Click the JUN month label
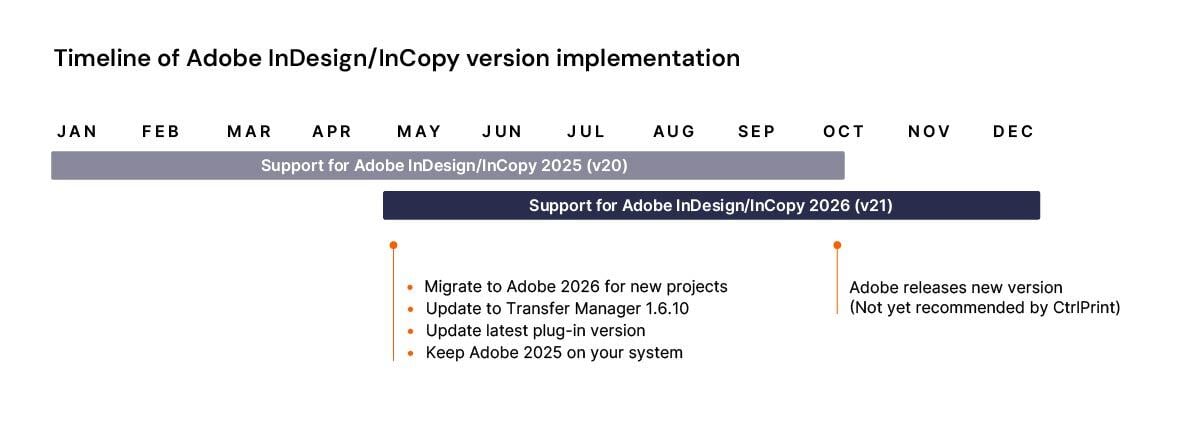The height and width of the screenshot is (423, 1200). click(x=502, y=131)
